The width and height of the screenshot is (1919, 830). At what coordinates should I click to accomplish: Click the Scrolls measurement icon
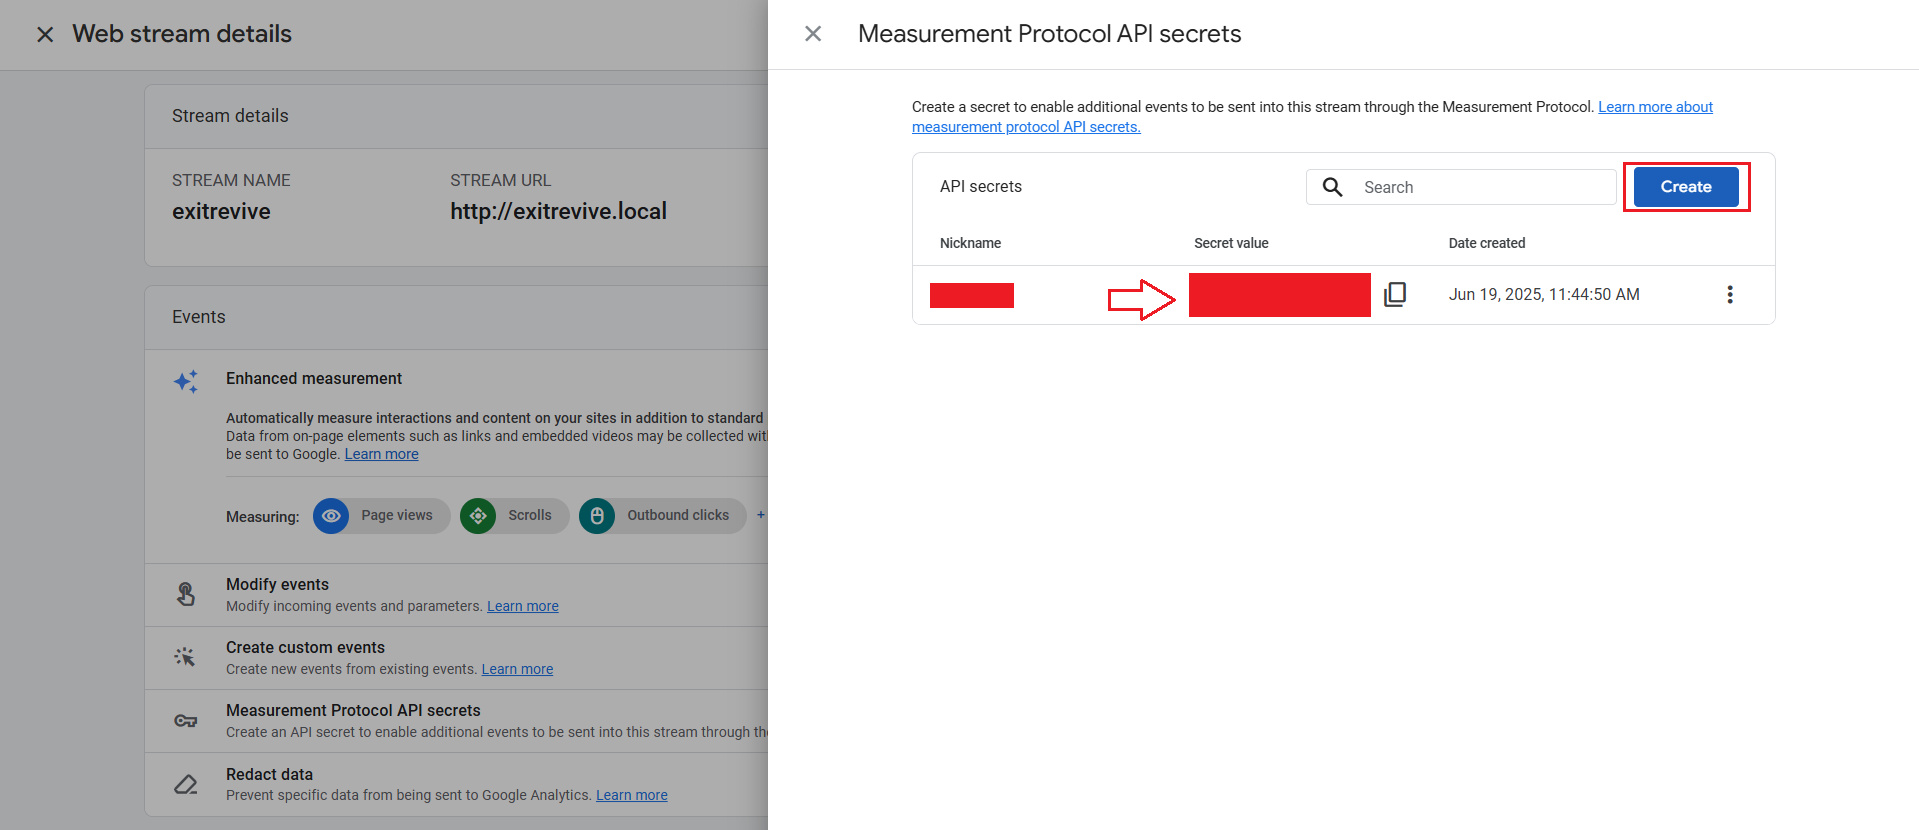click(x=478, y=515)
